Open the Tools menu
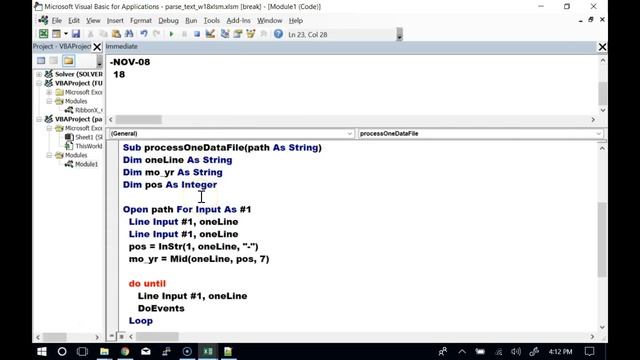This screenshot has width=640, height=360. pos(211,20)
